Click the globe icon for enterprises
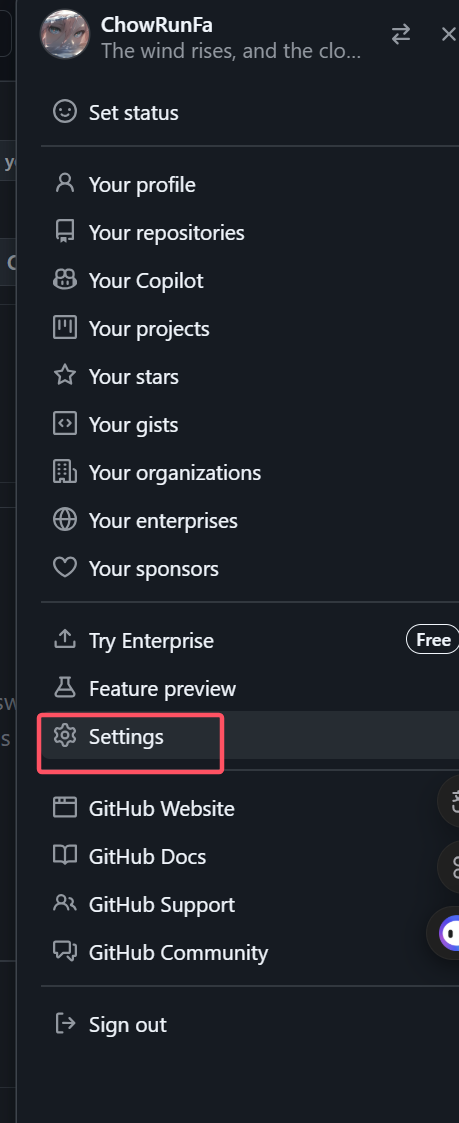This screenshot has width=459, height=1123. pyautogui.click(x=64, y=520)
